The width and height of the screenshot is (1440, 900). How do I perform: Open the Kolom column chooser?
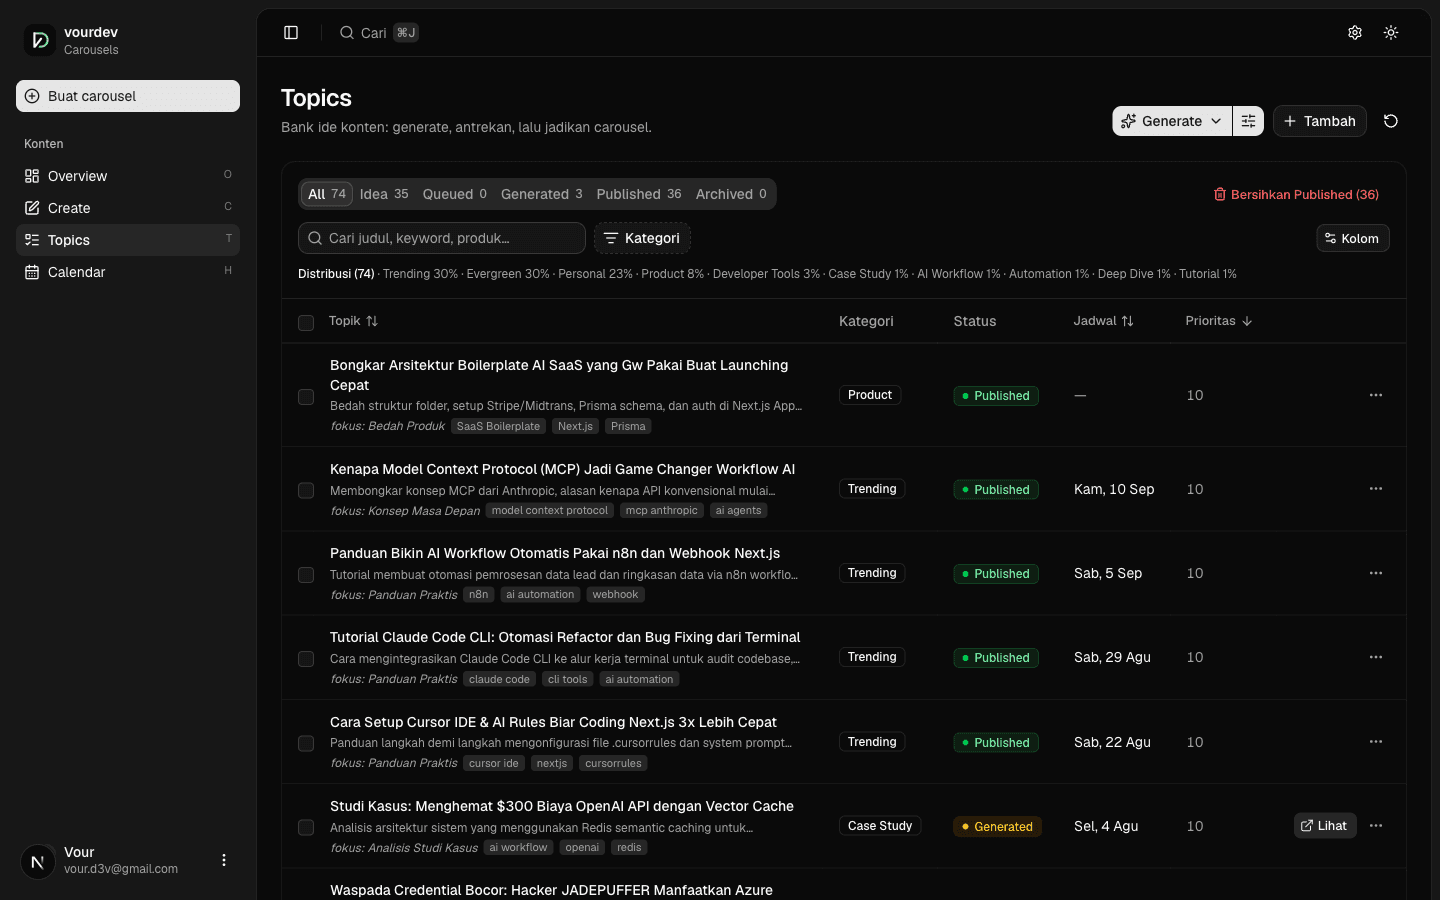(1352, 238)
